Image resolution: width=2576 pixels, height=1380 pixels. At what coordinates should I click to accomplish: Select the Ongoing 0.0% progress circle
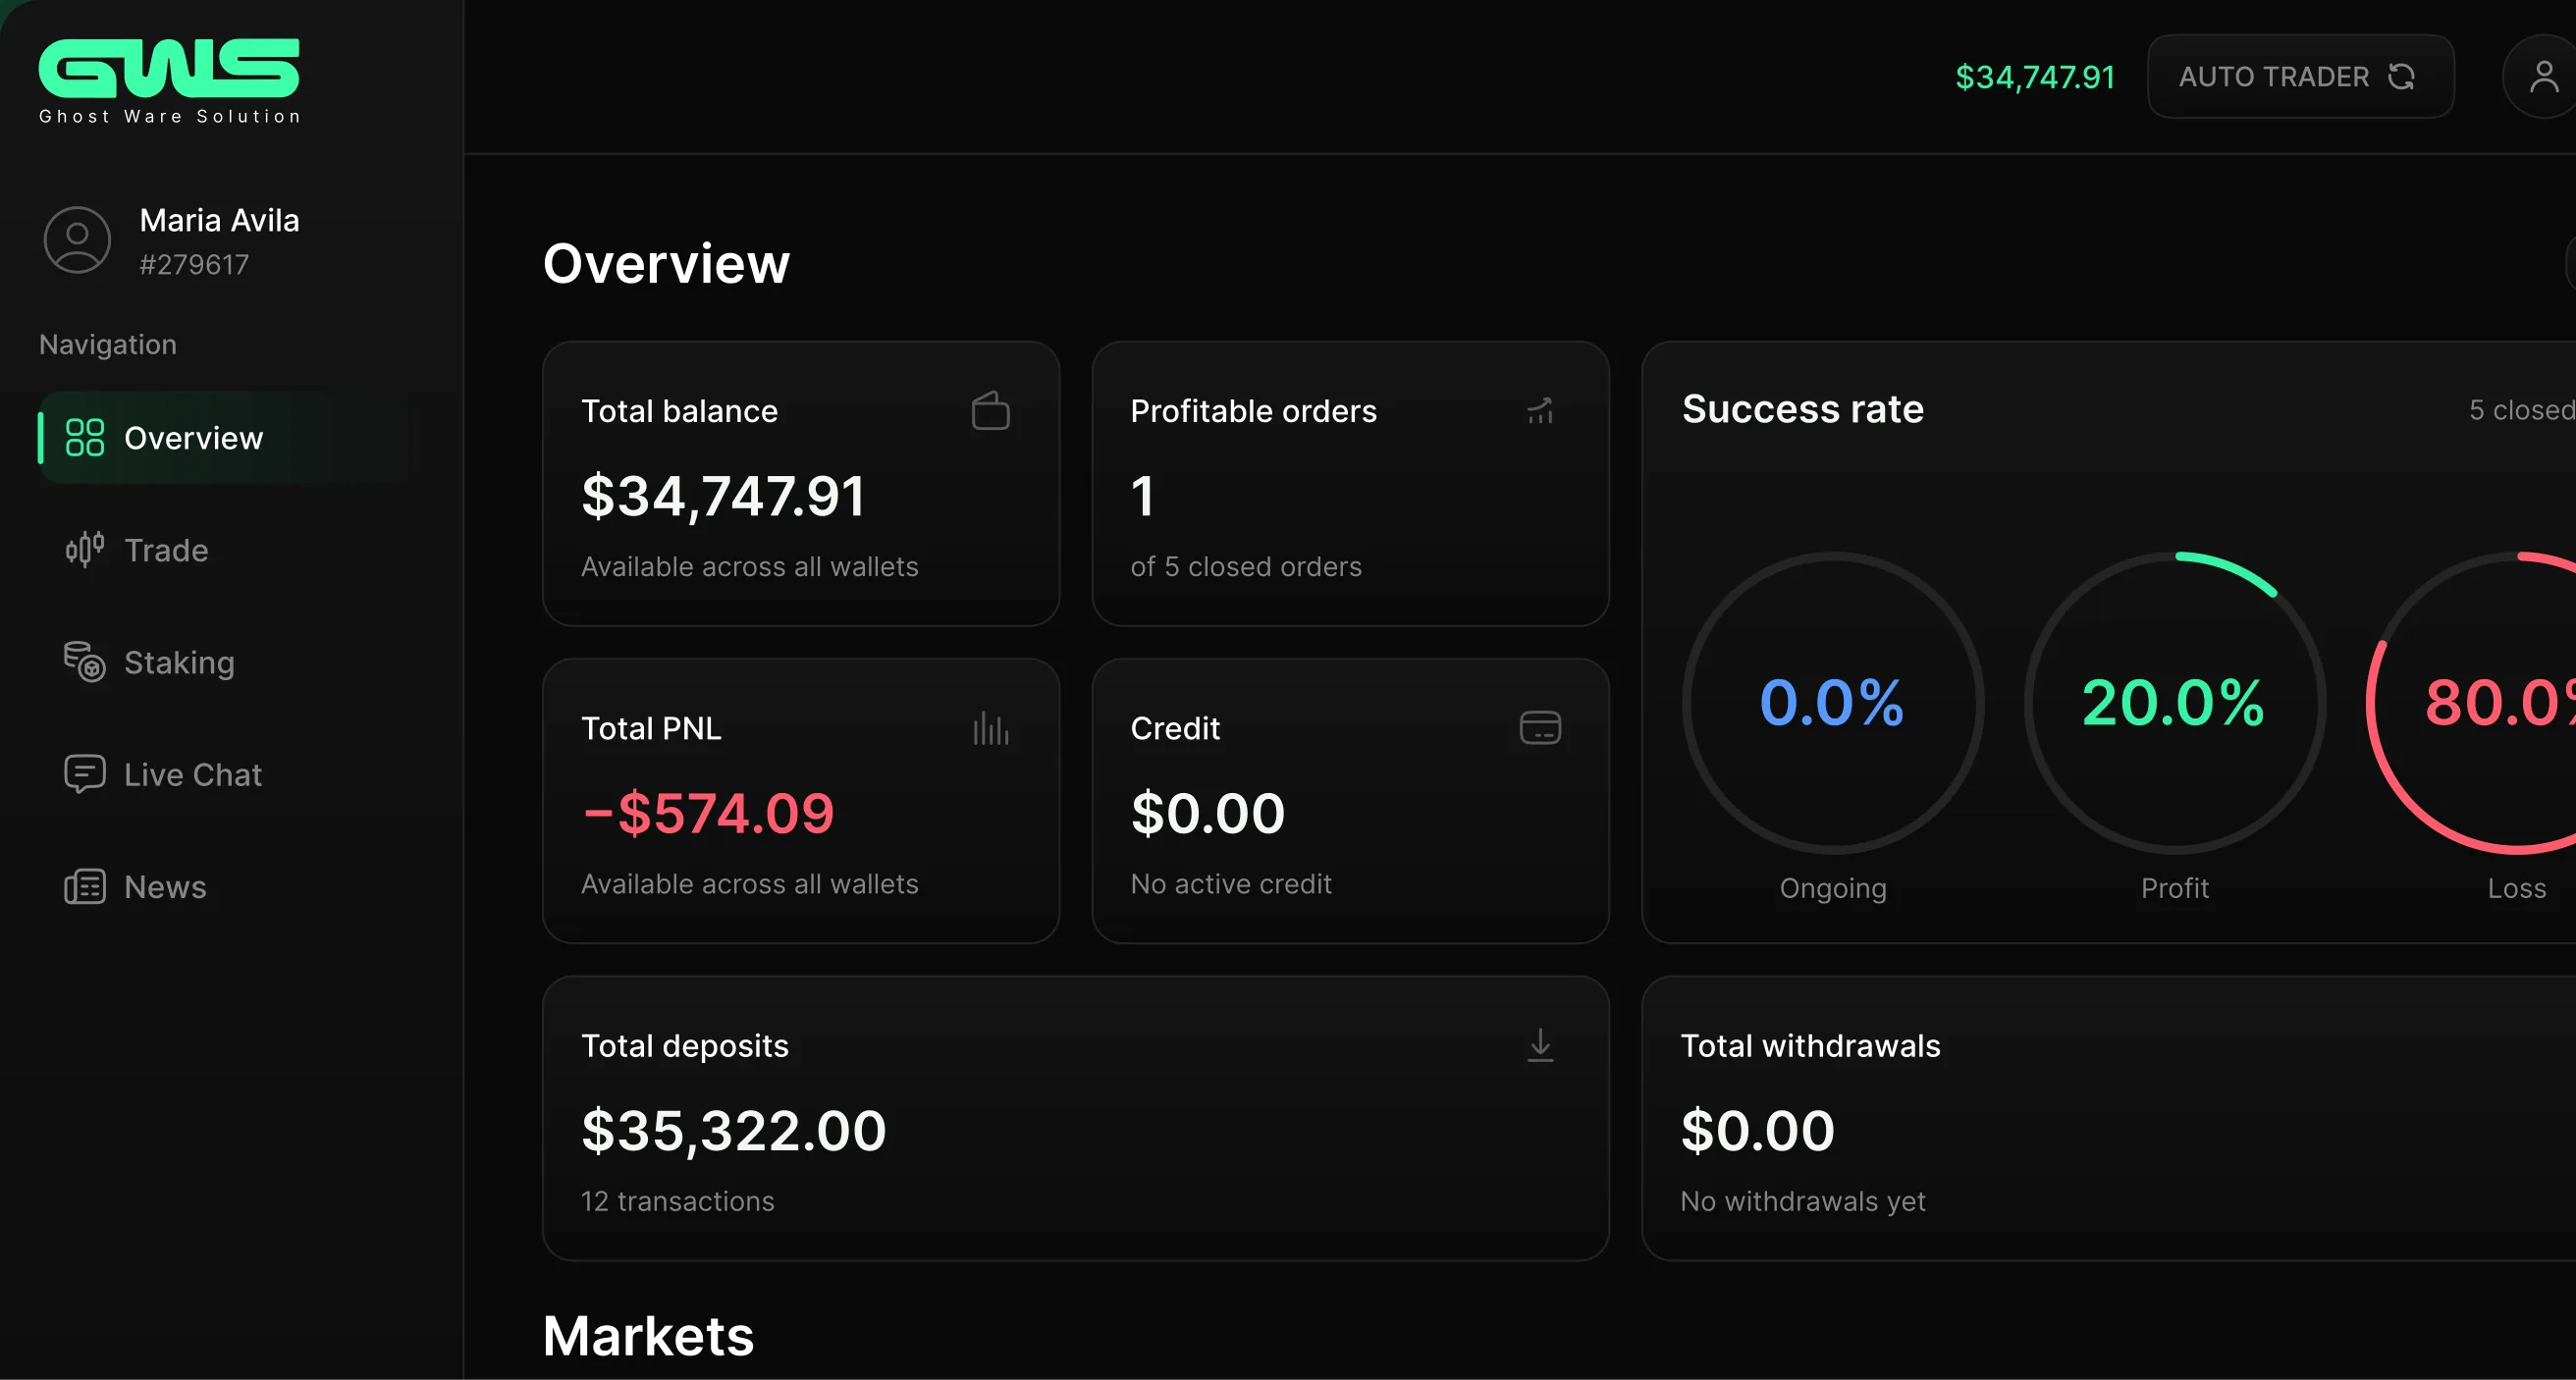click(1833, 703)
